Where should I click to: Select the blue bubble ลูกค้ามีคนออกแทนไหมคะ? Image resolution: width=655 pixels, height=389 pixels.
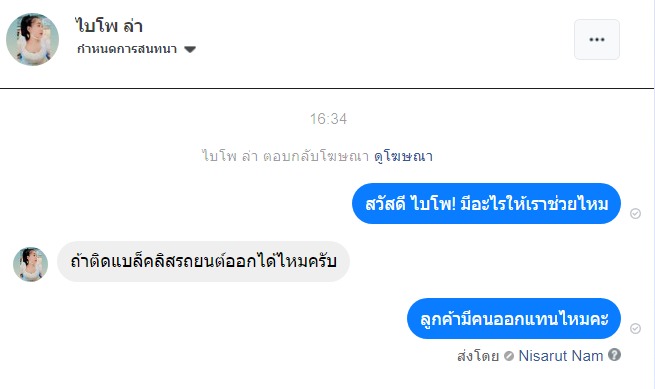coord(514,318)
